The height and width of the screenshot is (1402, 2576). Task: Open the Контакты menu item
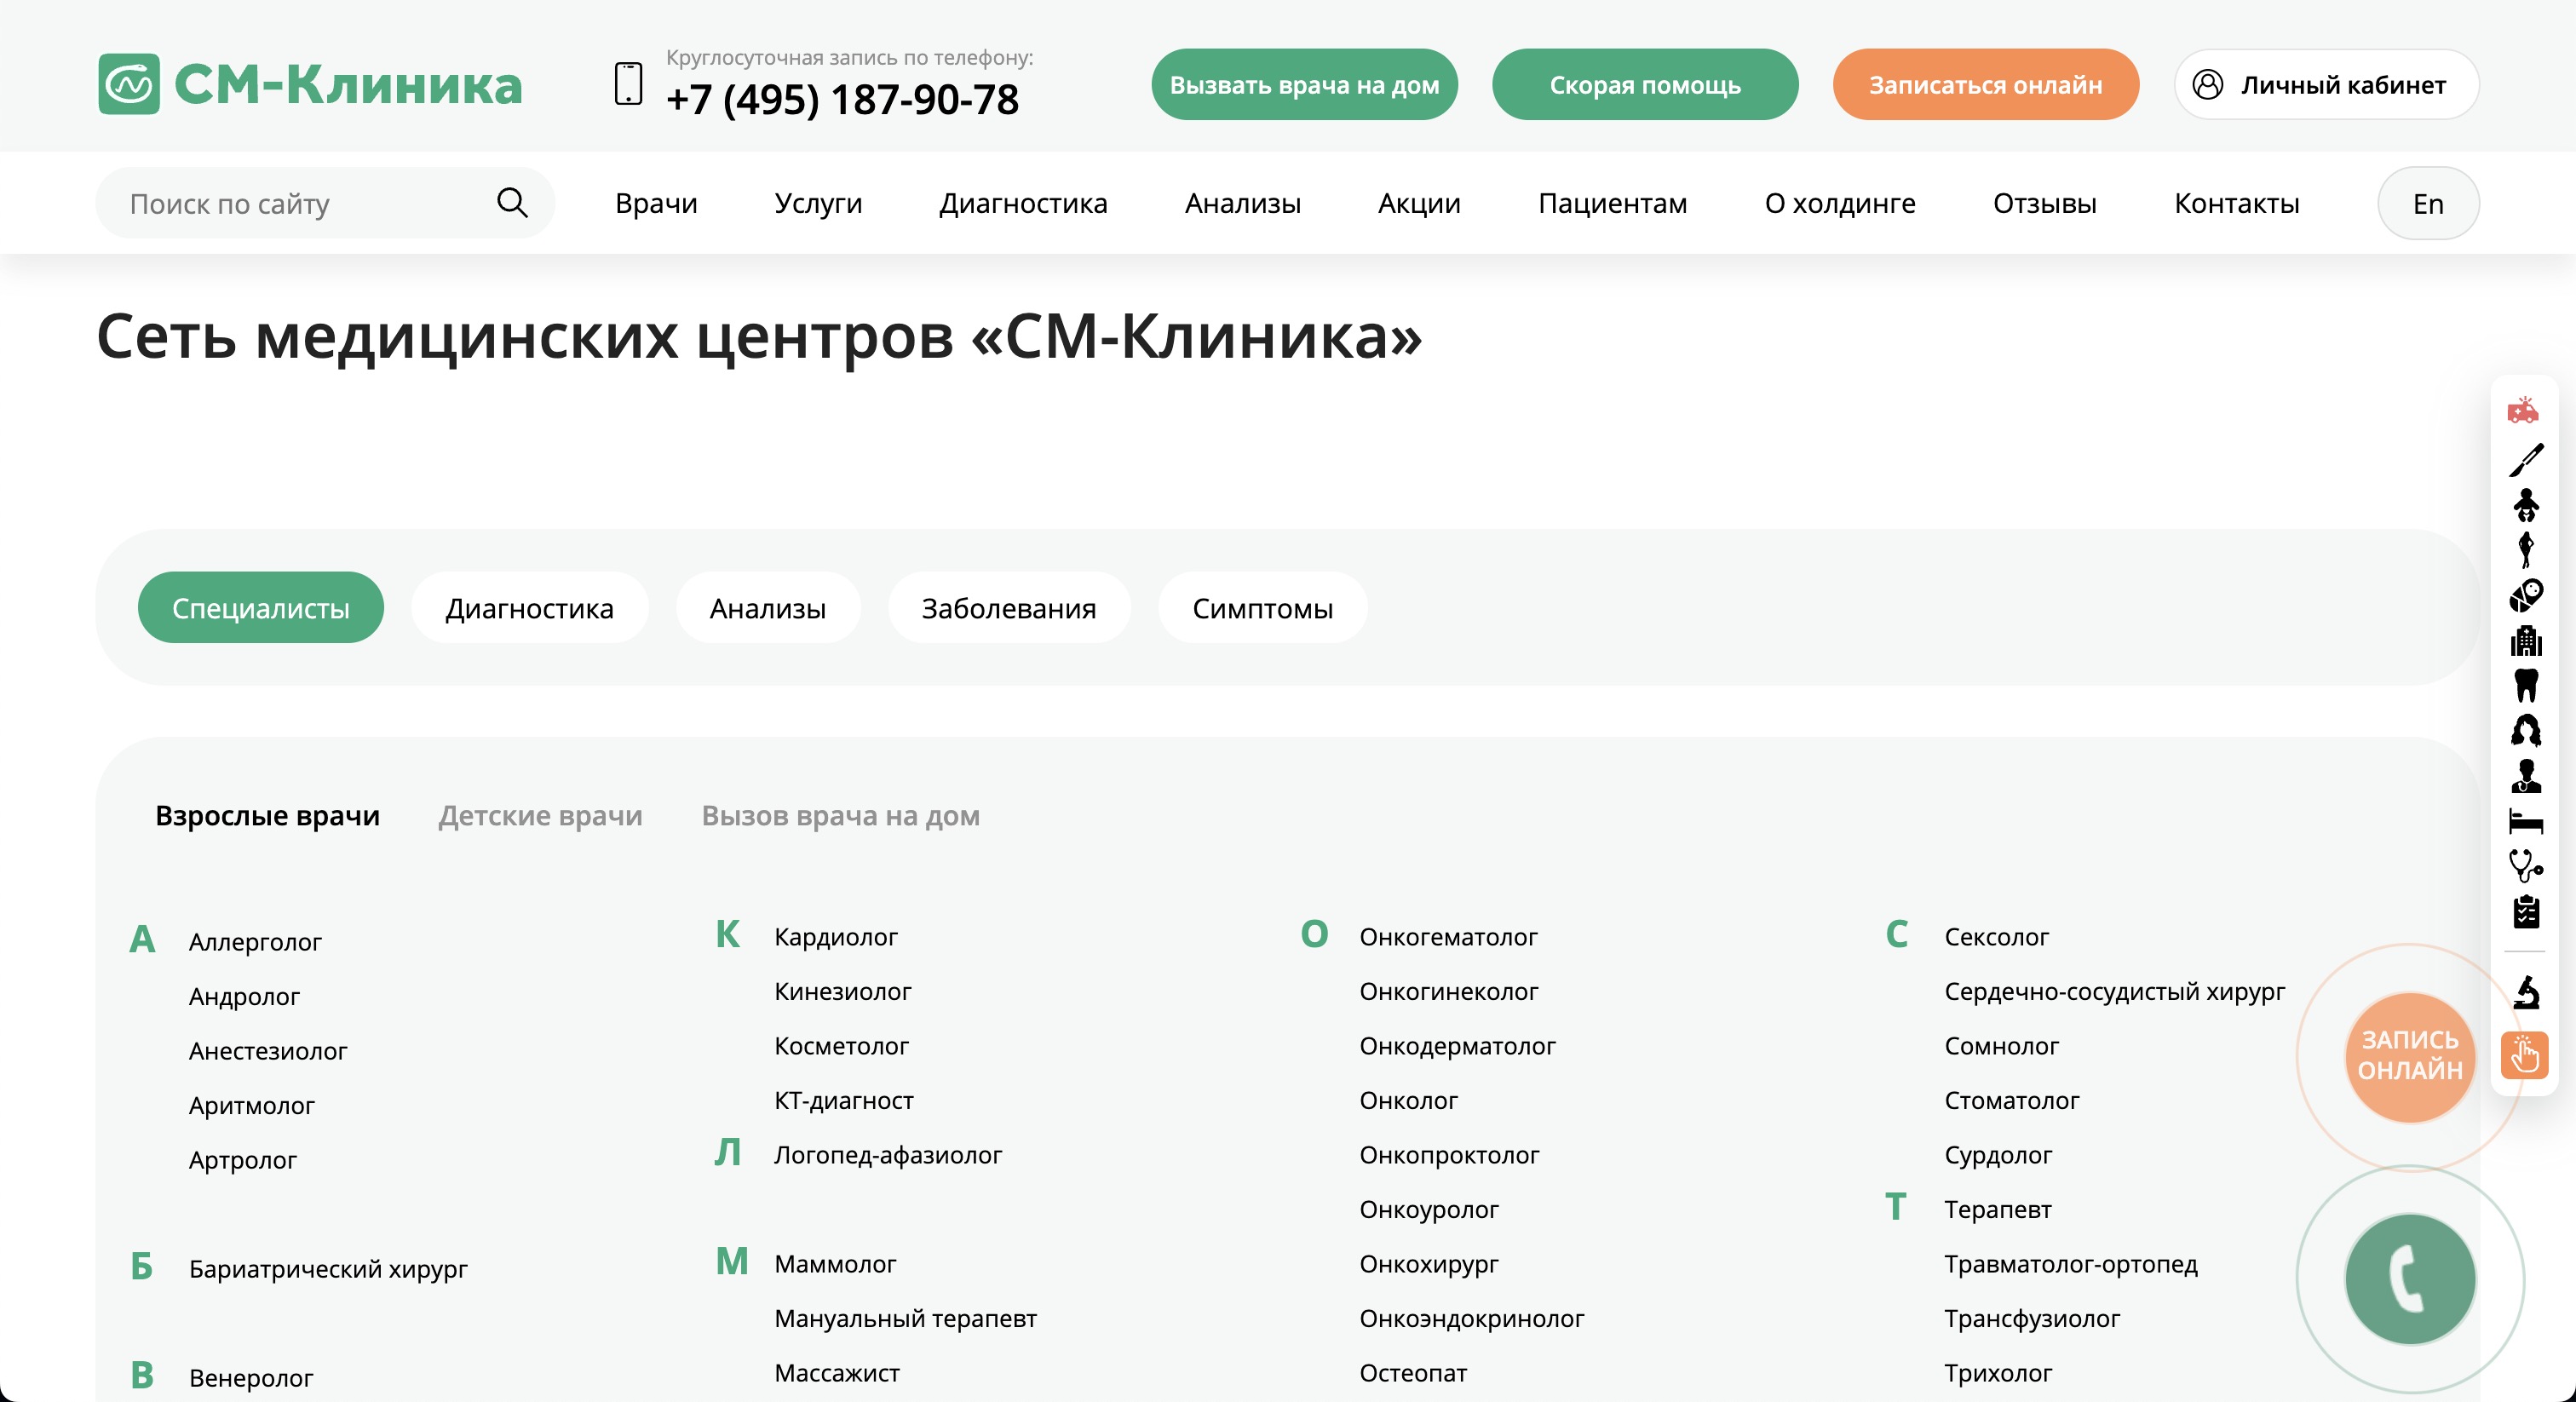click(x=2237, y=203)
